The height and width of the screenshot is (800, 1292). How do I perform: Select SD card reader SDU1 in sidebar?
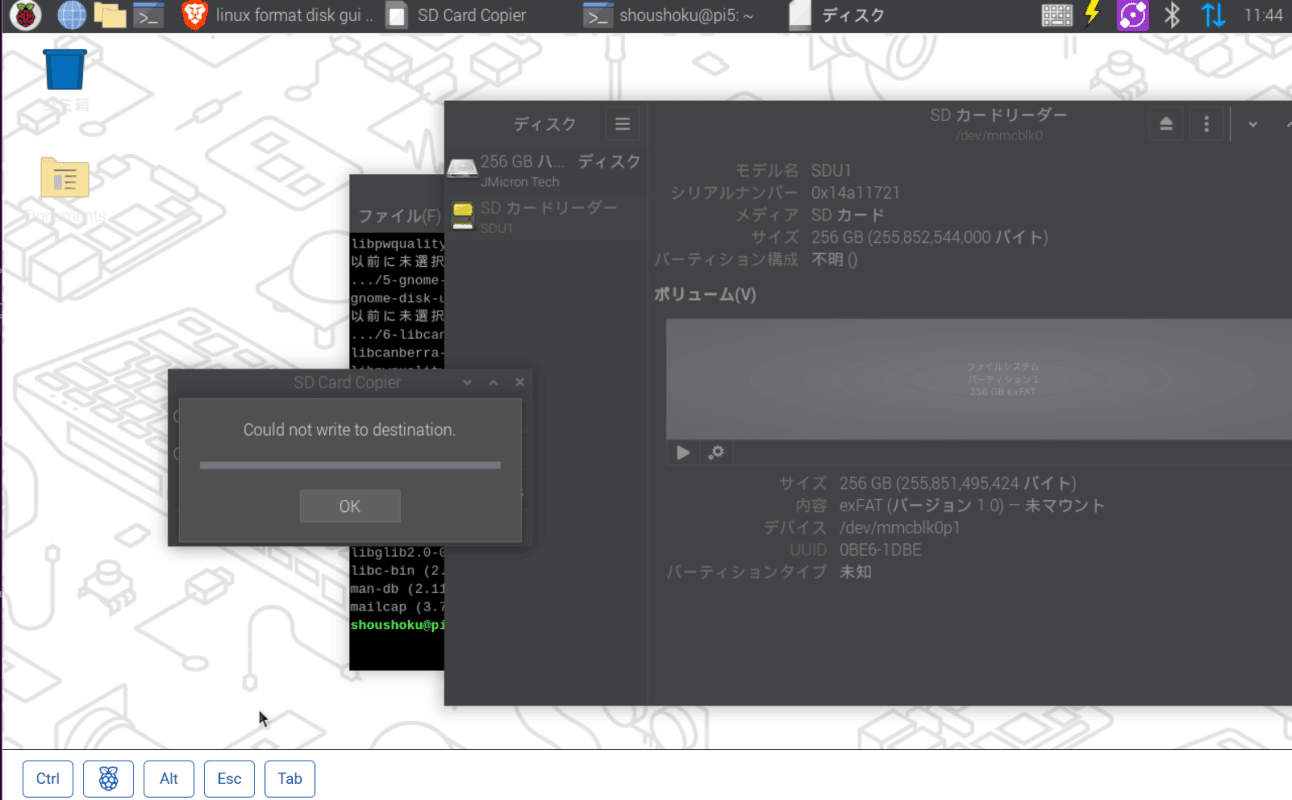click(545, 216)
